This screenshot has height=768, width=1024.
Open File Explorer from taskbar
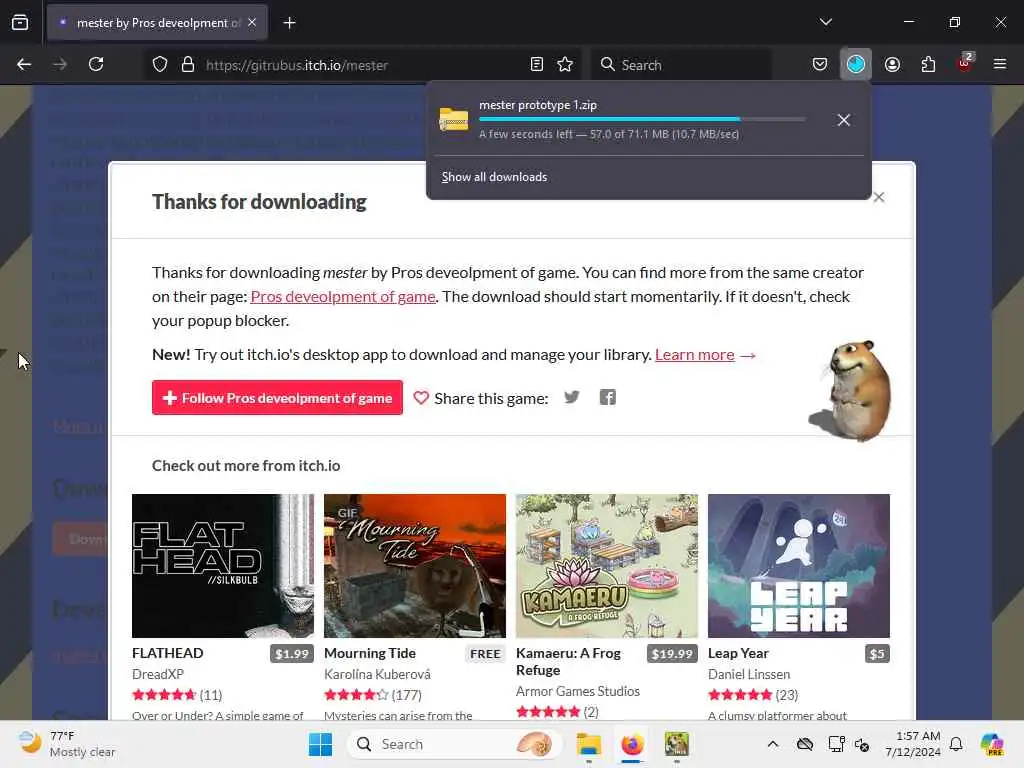click(x=588, y=744)
